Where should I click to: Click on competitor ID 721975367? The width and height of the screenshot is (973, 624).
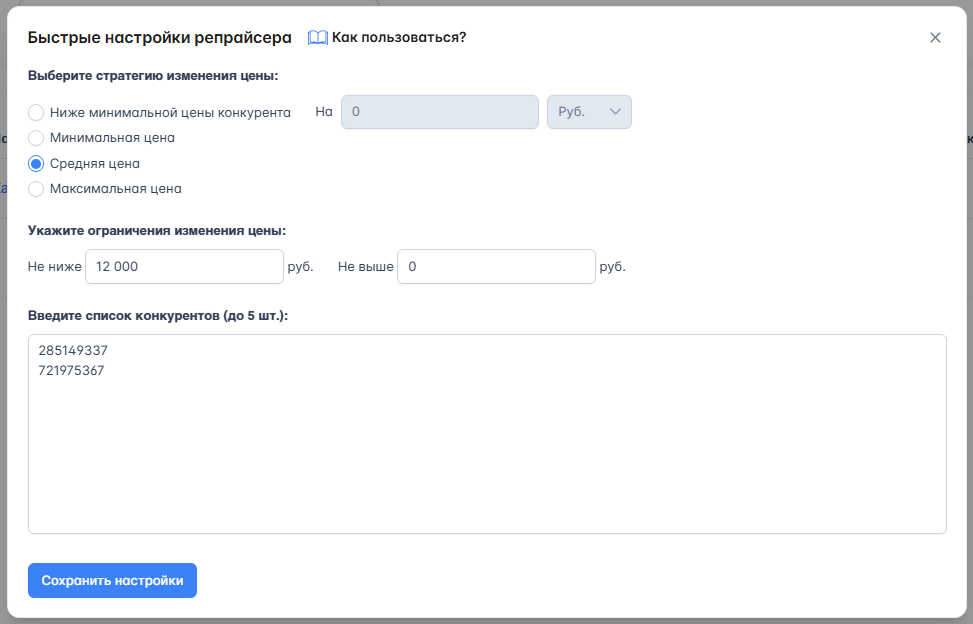(x=71, y=371)
